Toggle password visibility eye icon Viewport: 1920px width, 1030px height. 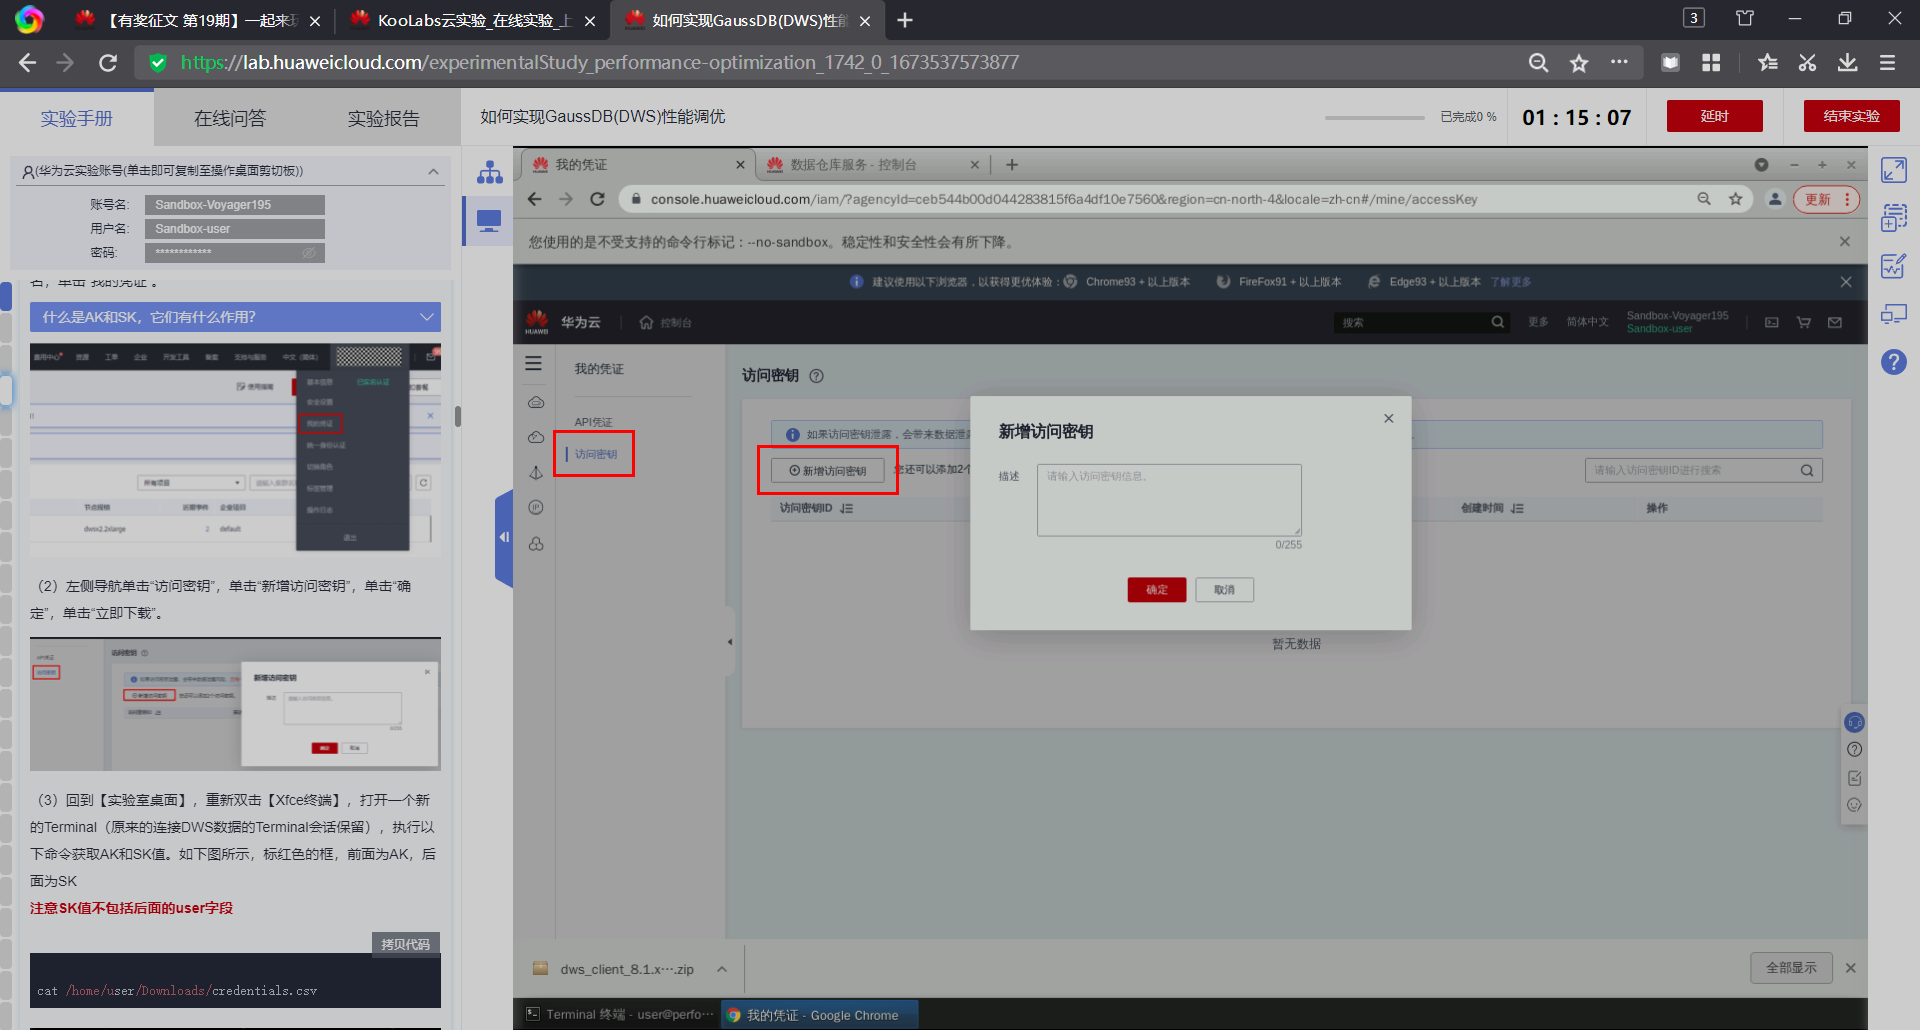tap(309, 253)
